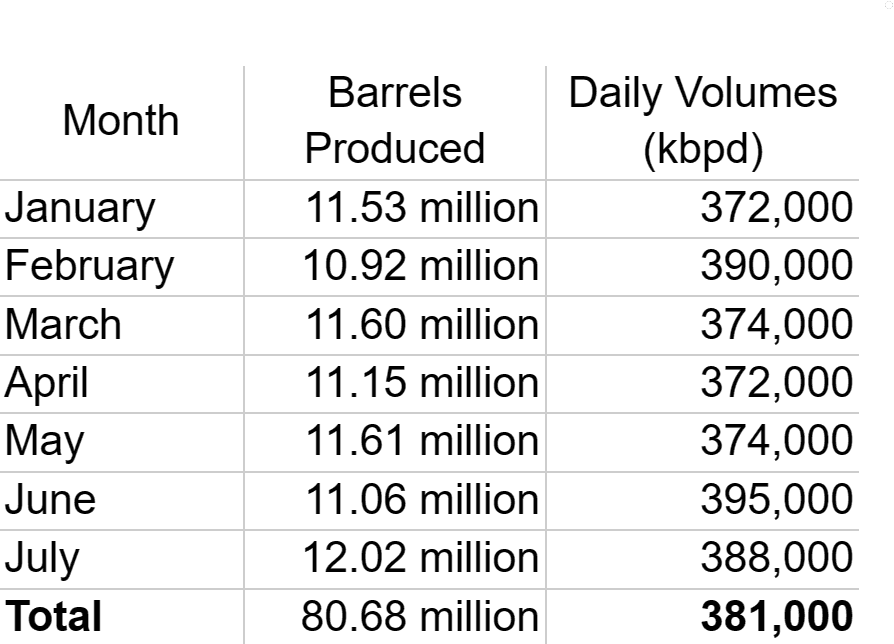Select the 10.92 million cell

395,267
